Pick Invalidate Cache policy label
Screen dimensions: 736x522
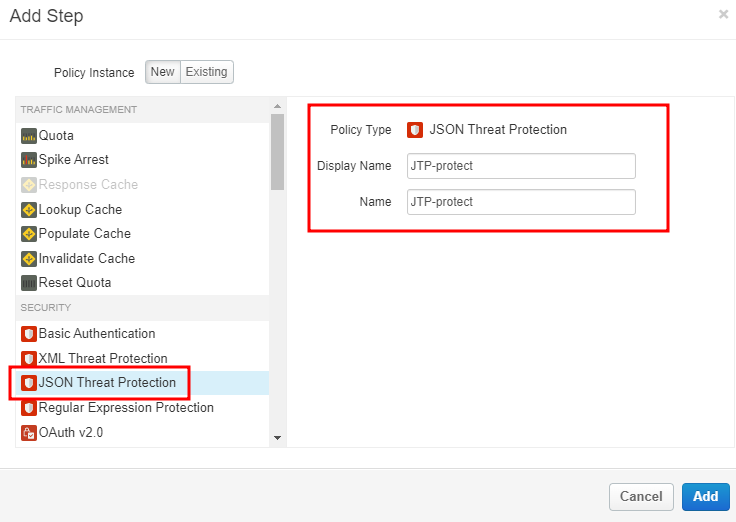point(87,258)
